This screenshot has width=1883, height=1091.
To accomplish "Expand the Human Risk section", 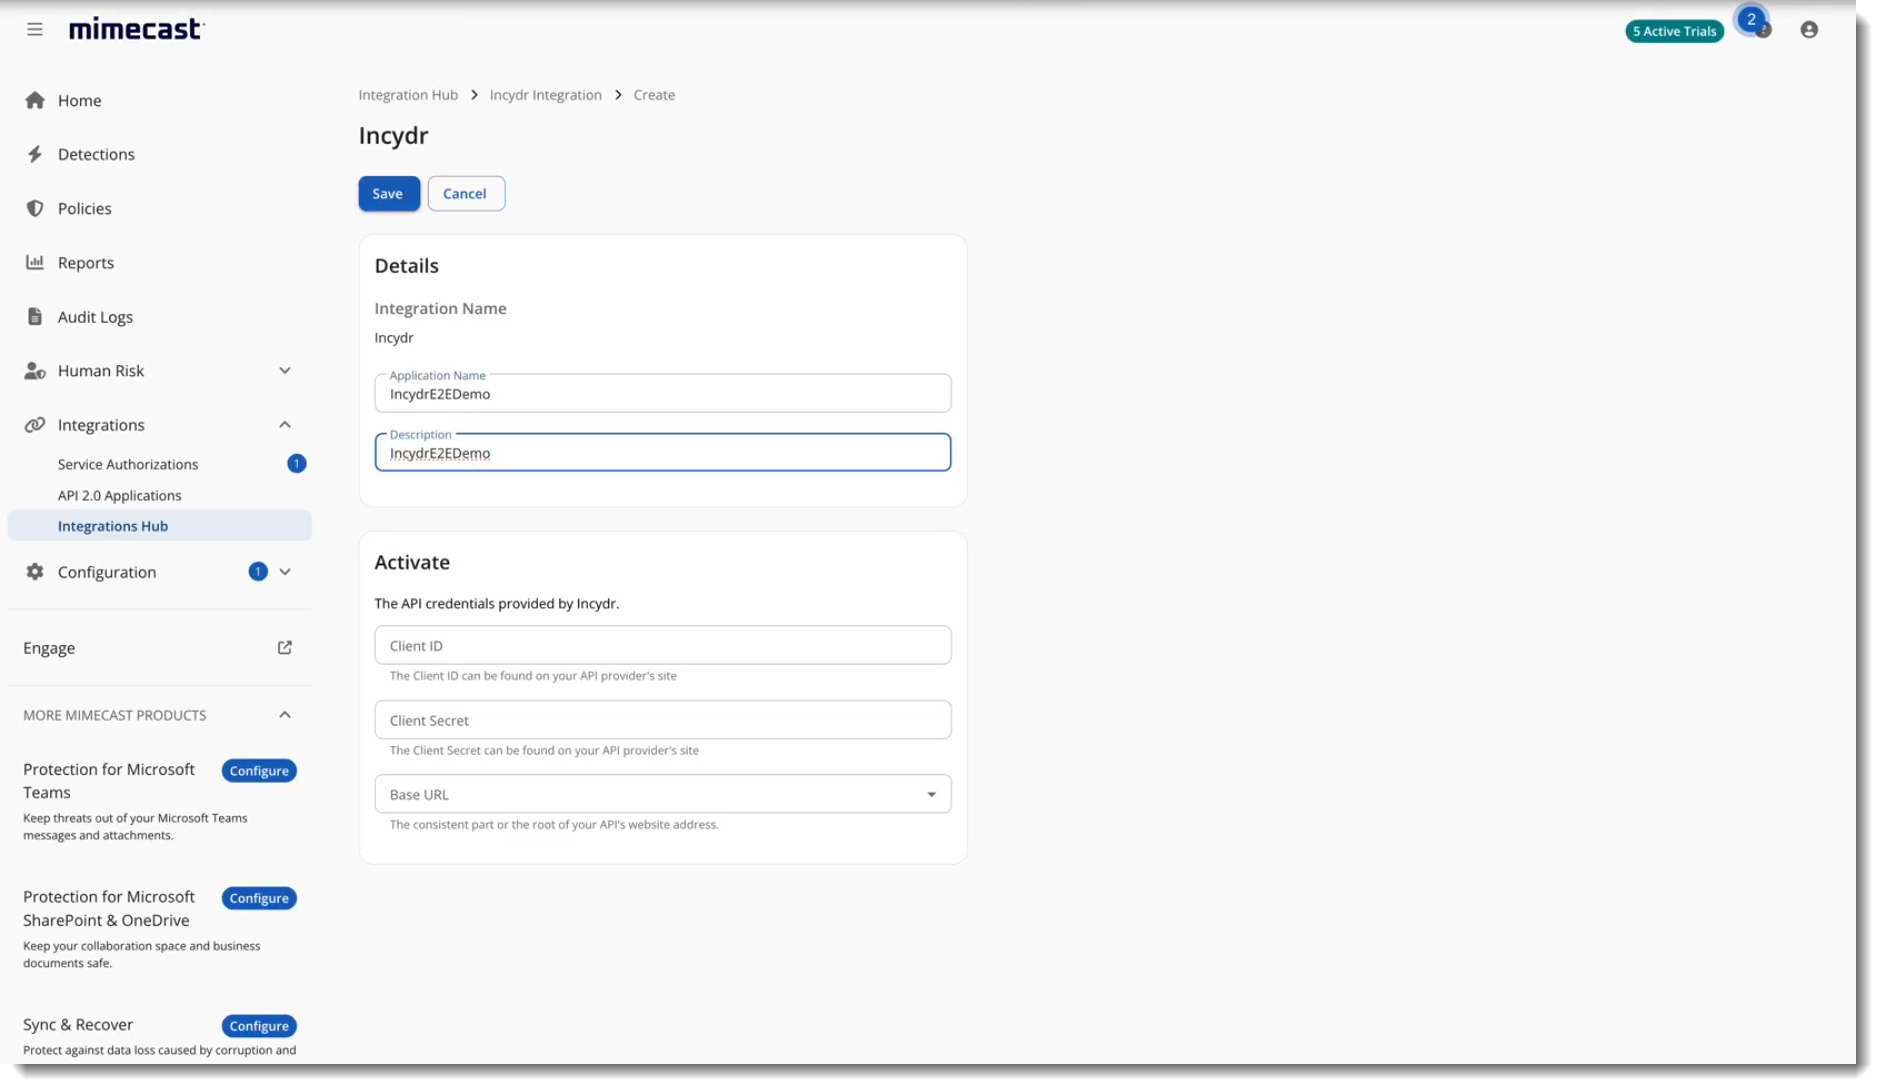I will [285, 370].
